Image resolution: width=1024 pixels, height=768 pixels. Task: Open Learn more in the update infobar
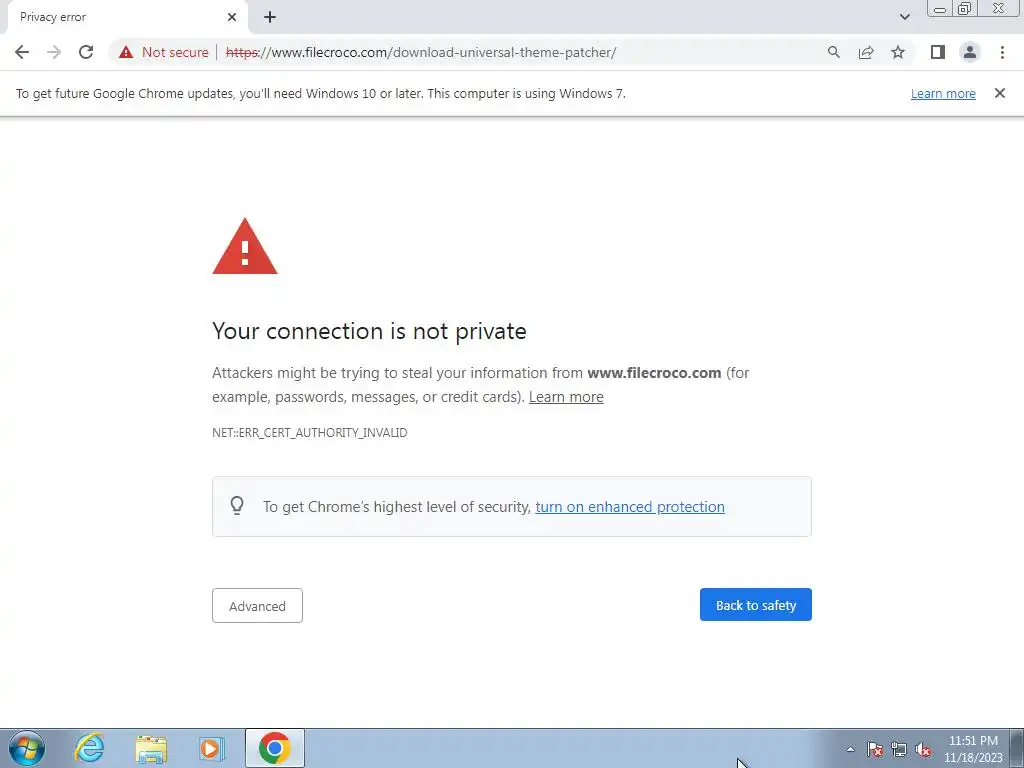point(943,93)
